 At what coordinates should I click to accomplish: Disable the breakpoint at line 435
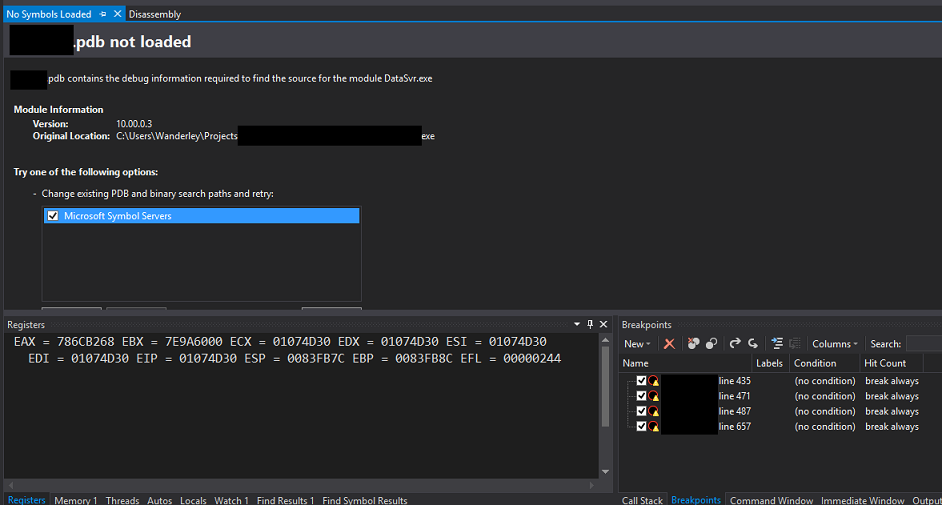pyautogui.click(x=641, y=381)
